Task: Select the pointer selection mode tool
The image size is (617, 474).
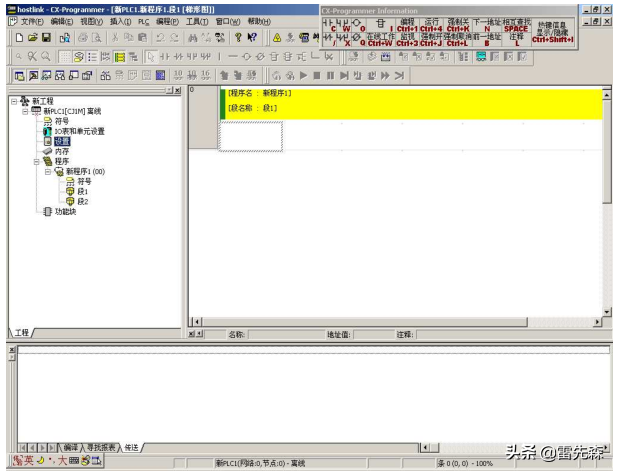Action: (152, 57)
